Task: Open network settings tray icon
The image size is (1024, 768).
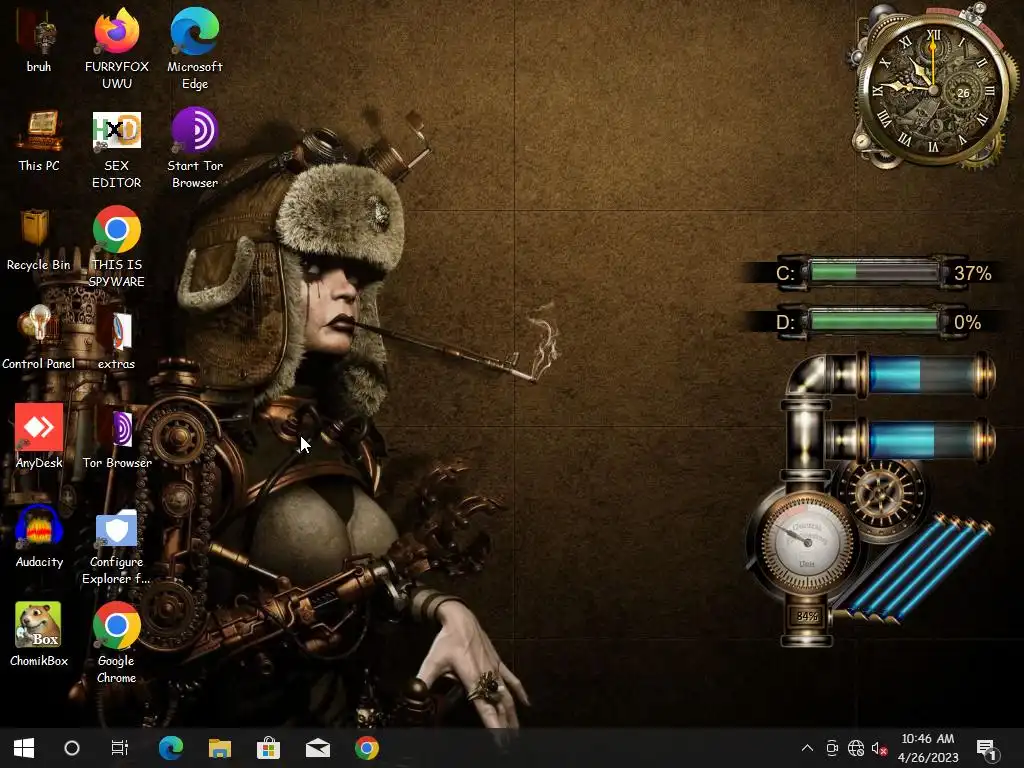Action: [x=856, y=748]
